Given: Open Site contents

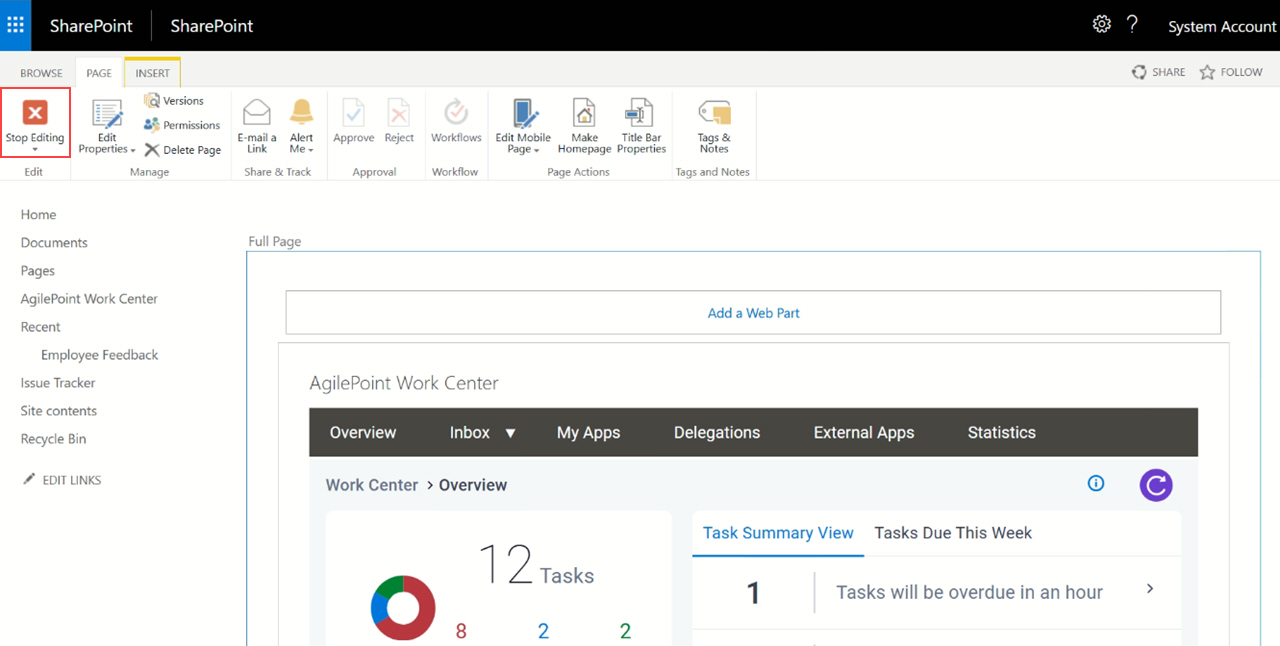Looking at the screenshot, I should click(x=59, y=411).
